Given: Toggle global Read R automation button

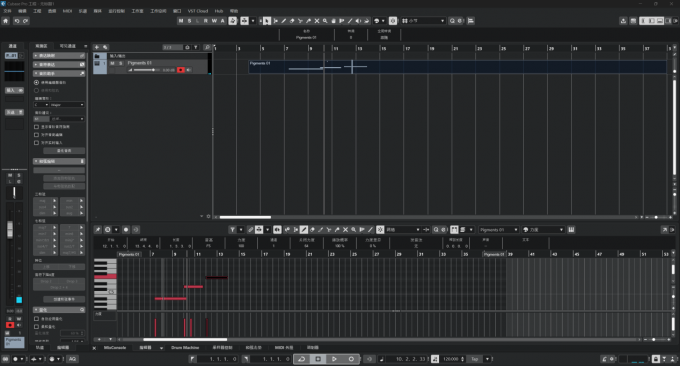Looking at the screenshot, I should point(206,21).
